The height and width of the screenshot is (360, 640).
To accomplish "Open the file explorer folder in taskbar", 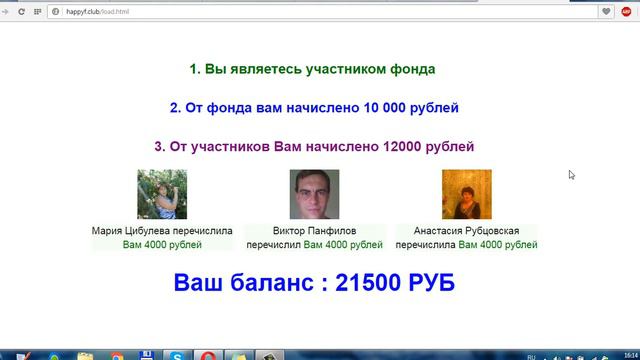I will pyautogui.click(x=85, y=356).
